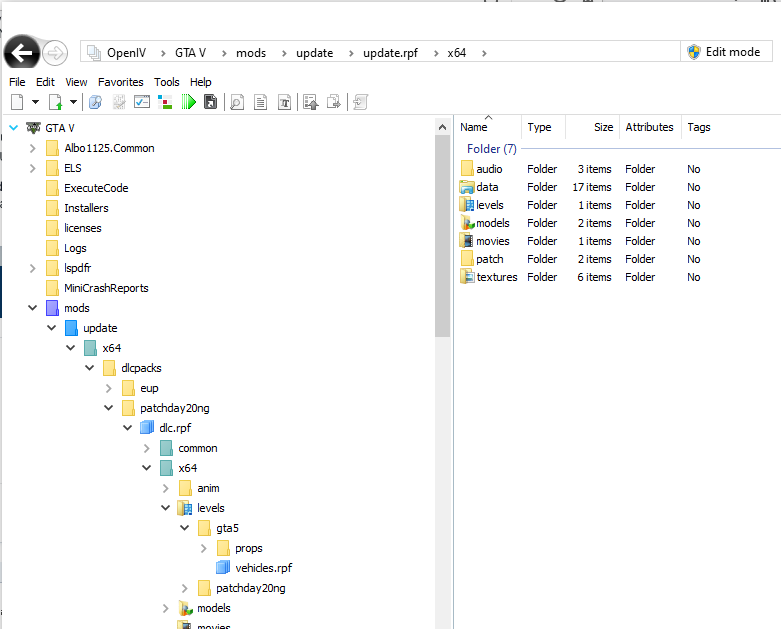
Task: Click the red-green blocks toolbar icon
Action: (165, 102)
